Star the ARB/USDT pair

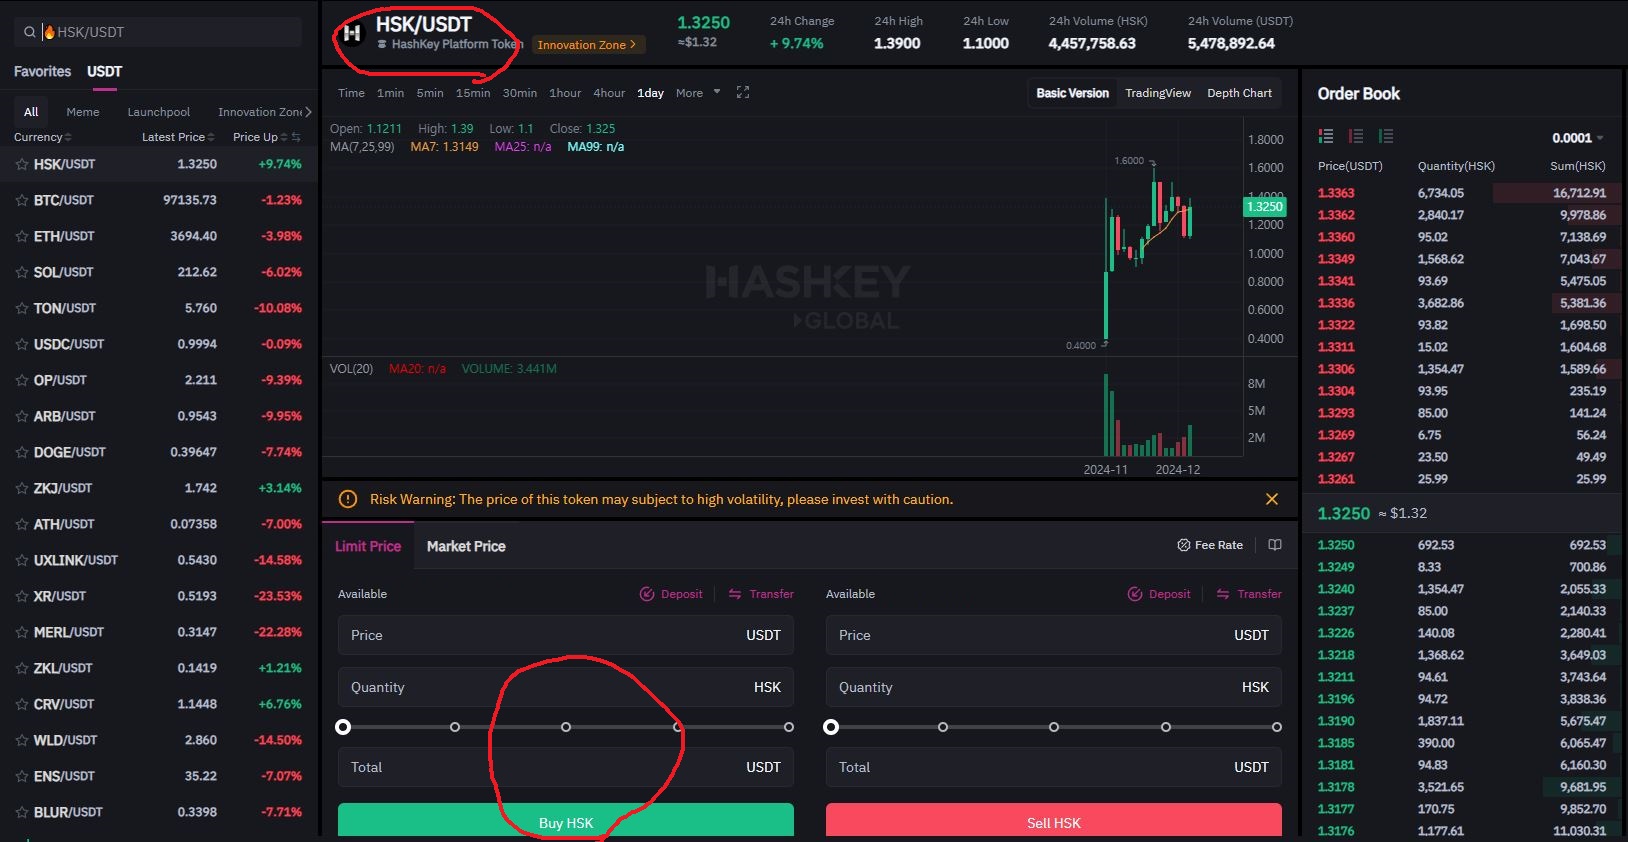[21, 416]
